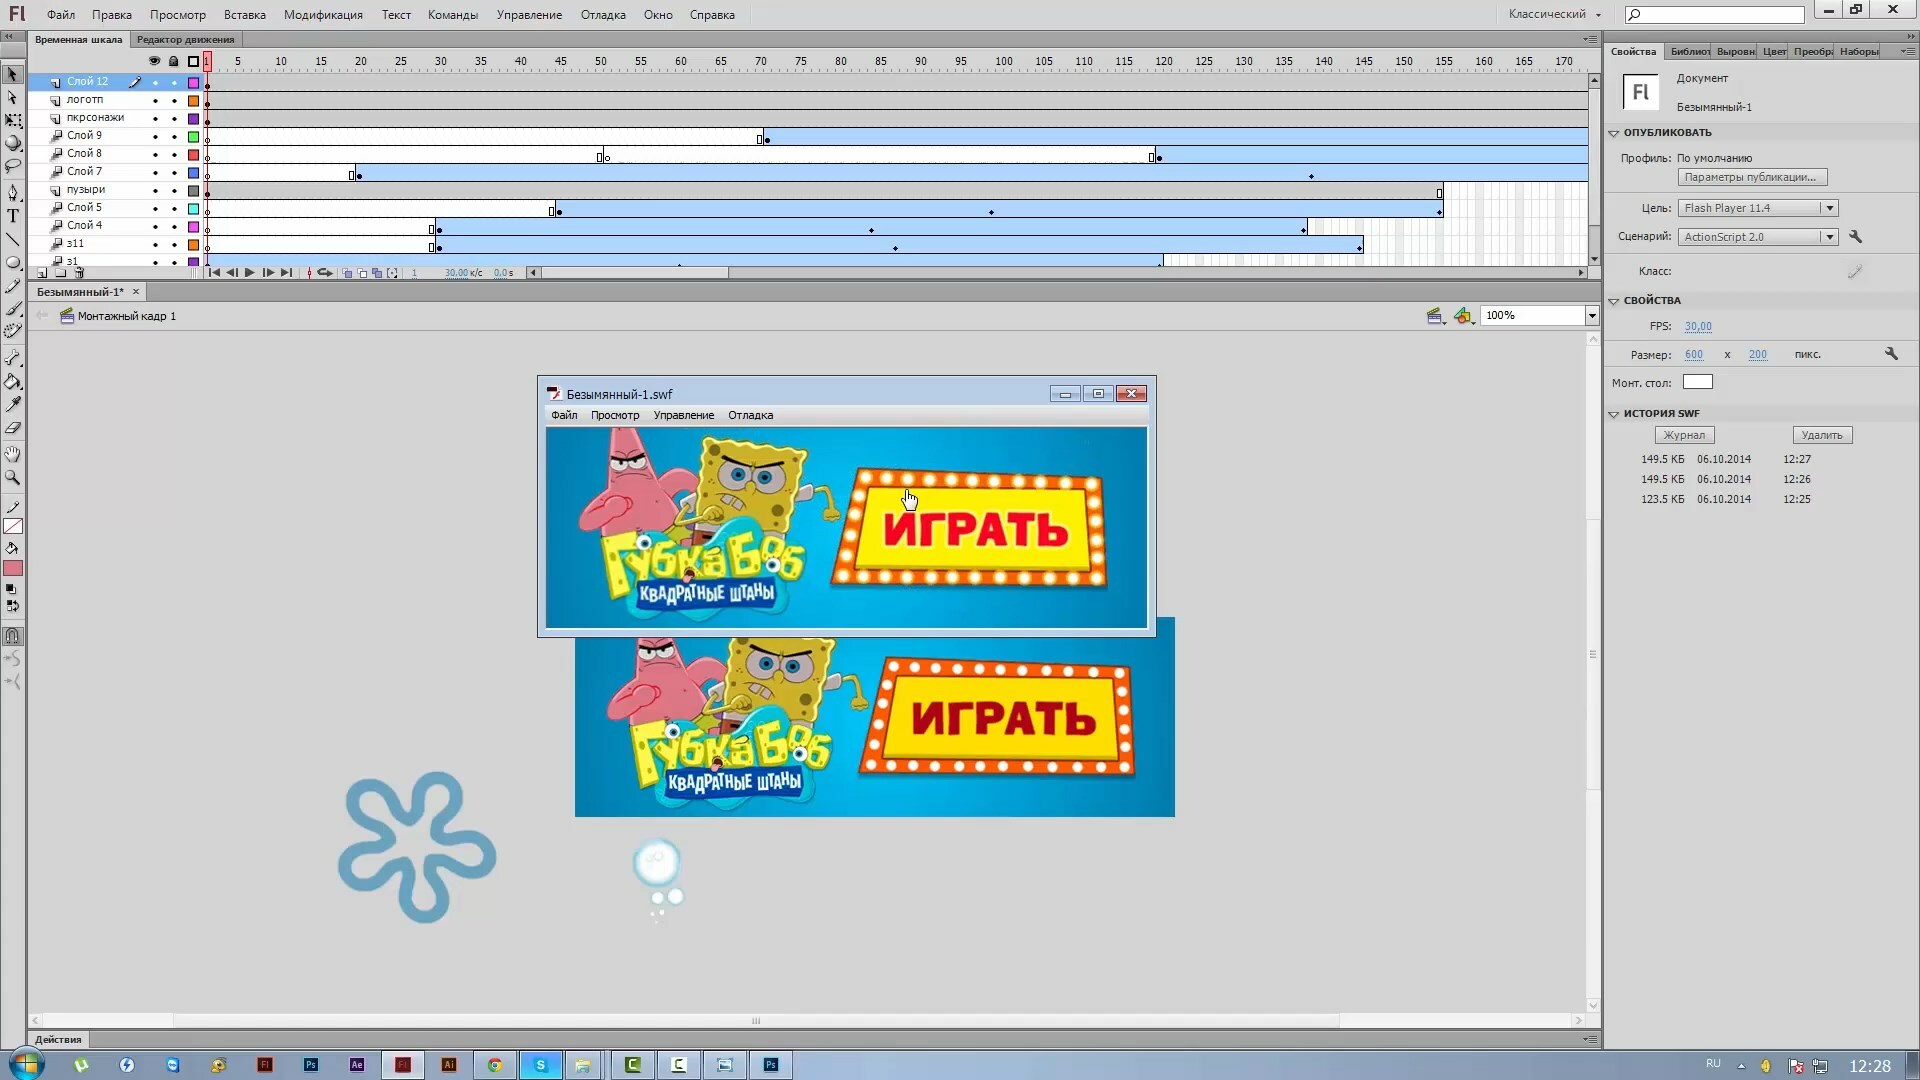Open the fill color swatch in toolbar

[13, 568]
